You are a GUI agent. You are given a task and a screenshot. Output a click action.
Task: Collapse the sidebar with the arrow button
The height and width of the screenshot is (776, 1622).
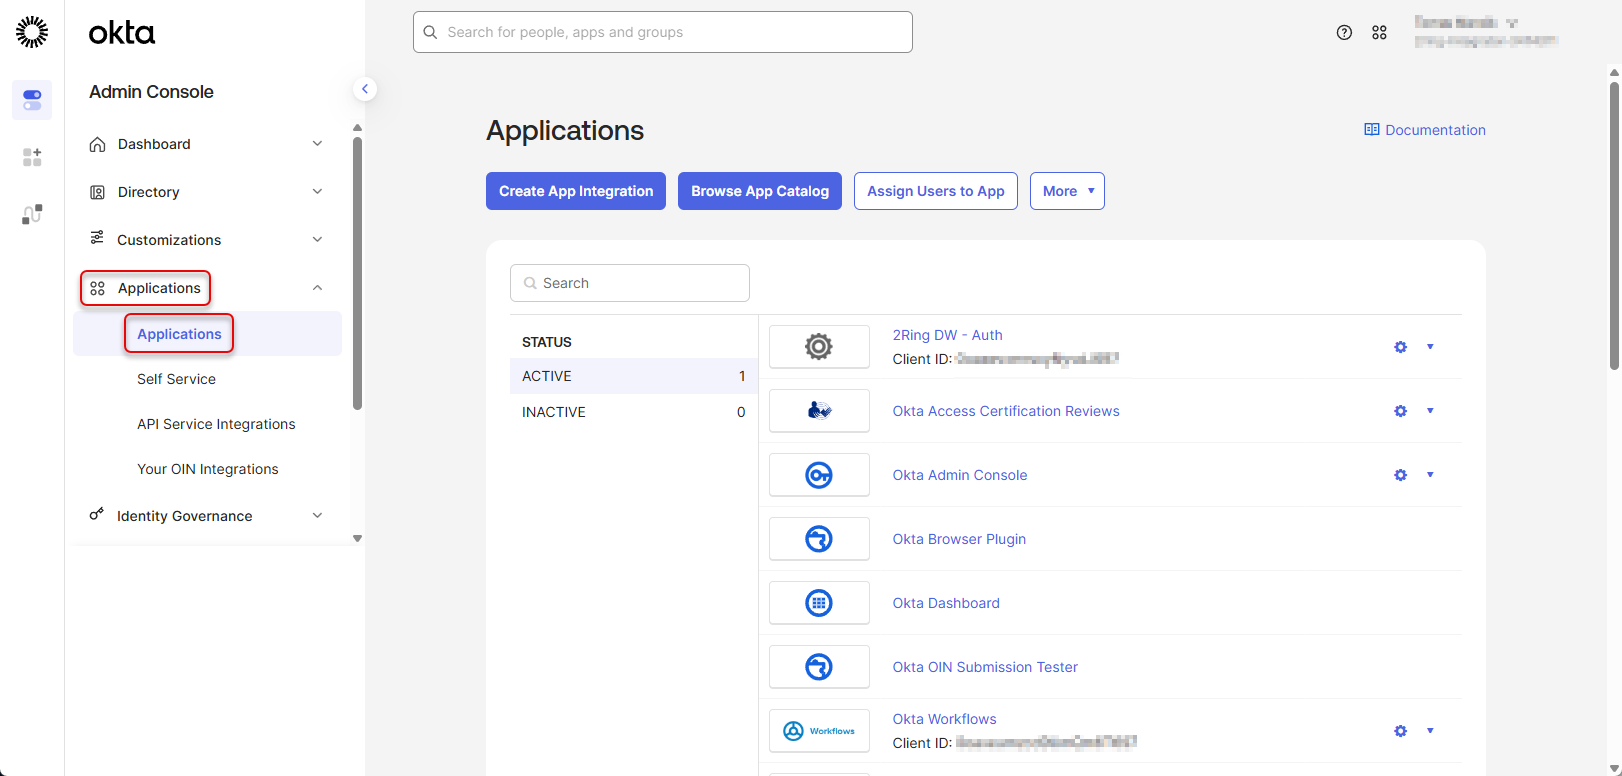tap(365, 89)
